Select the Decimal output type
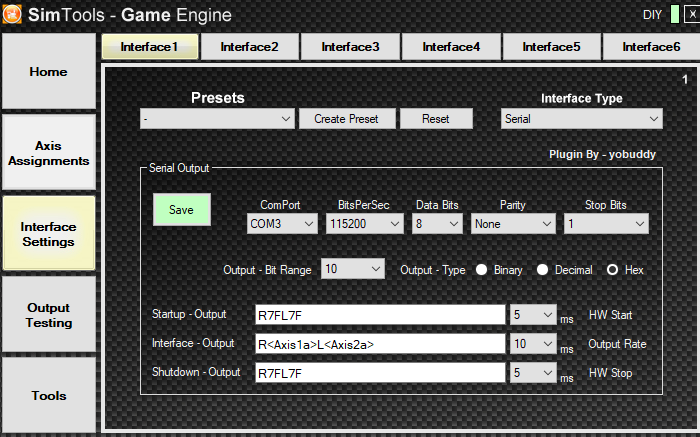700x437 pixels. tap(545, 270)
